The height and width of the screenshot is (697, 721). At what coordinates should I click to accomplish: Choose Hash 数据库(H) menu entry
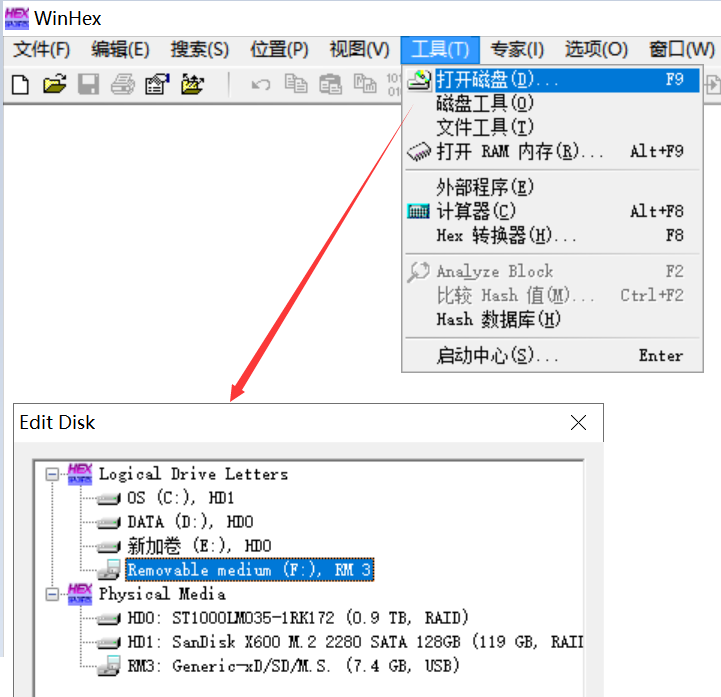pos(552,319)
